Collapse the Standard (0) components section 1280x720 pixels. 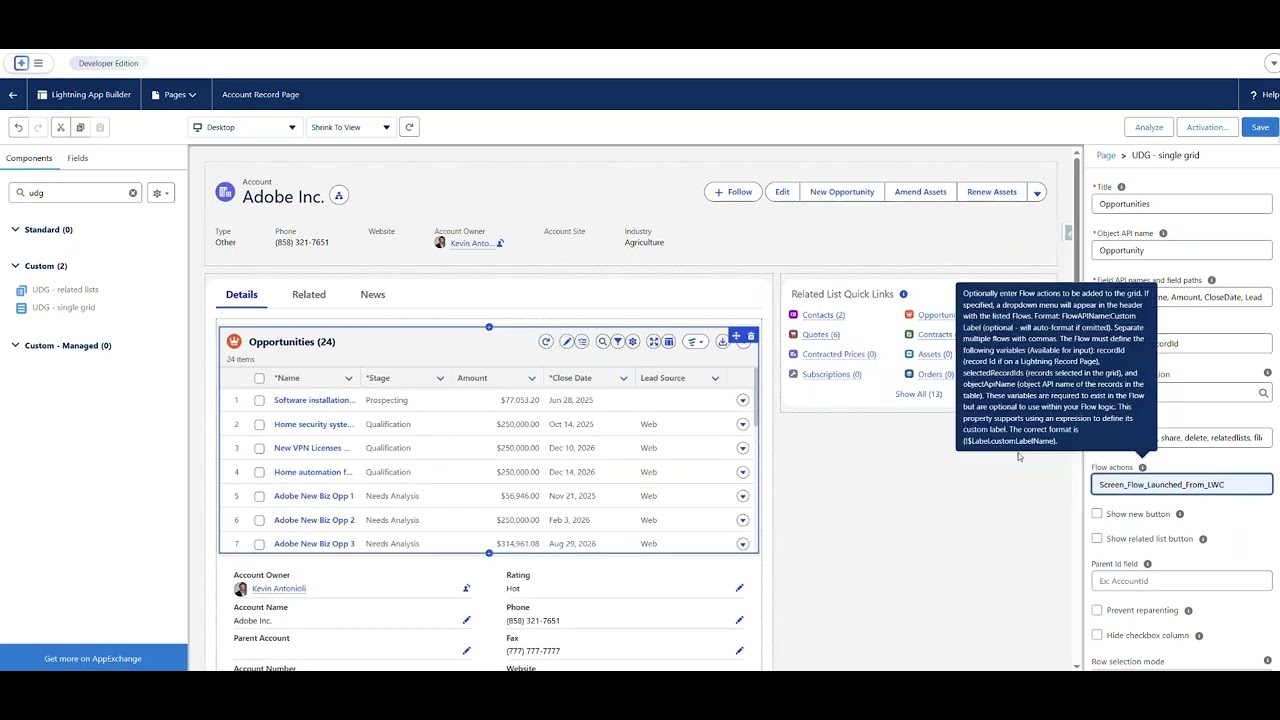coord(15,230)
